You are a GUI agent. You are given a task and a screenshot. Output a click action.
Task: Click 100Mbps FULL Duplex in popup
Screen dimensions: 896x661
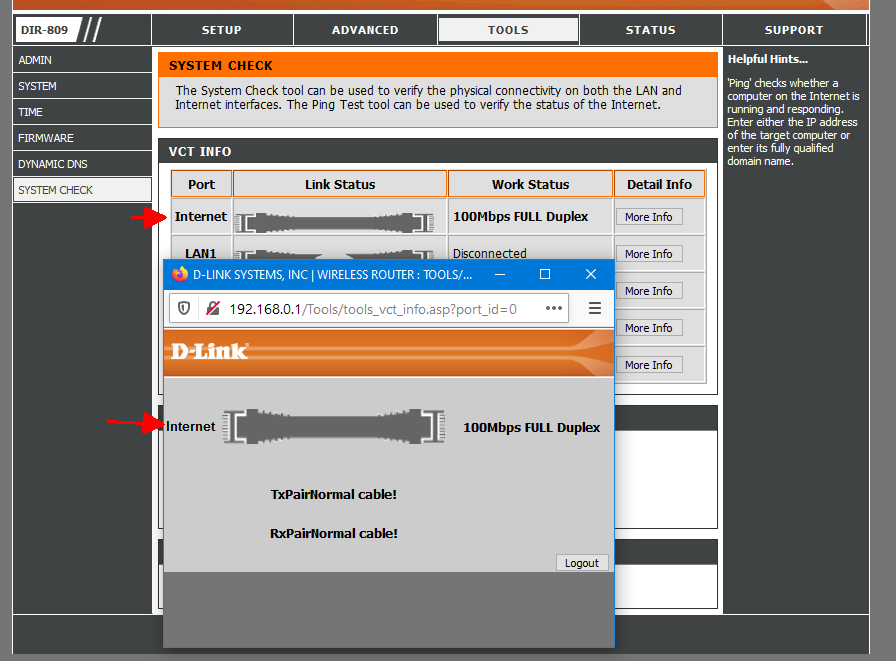(531, 427)
